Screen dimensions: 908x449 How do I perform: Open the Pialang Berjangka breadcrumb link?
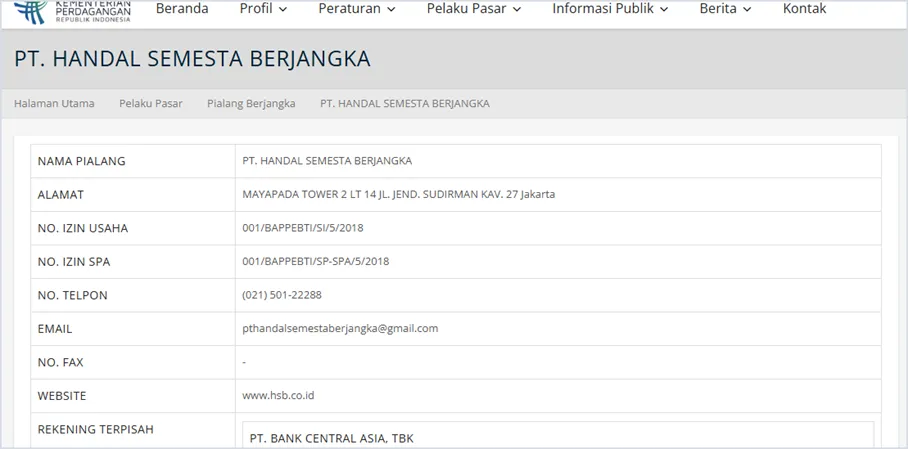coord(251,104)
